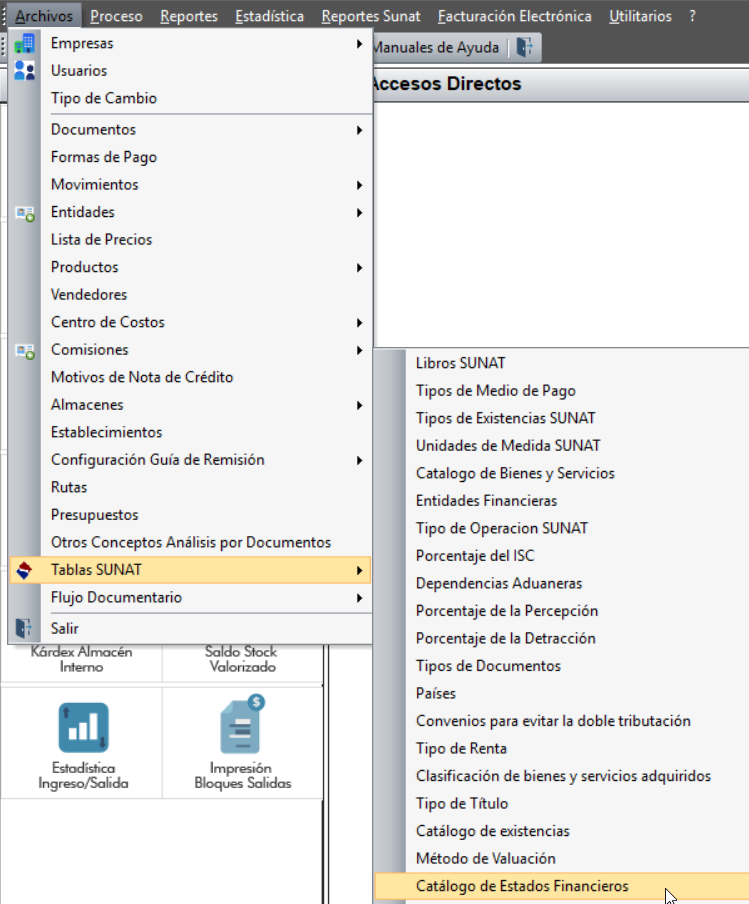Expand the Empresas submenu arrow
Screen dimensions: 749x904
click(x=359, y=44)
